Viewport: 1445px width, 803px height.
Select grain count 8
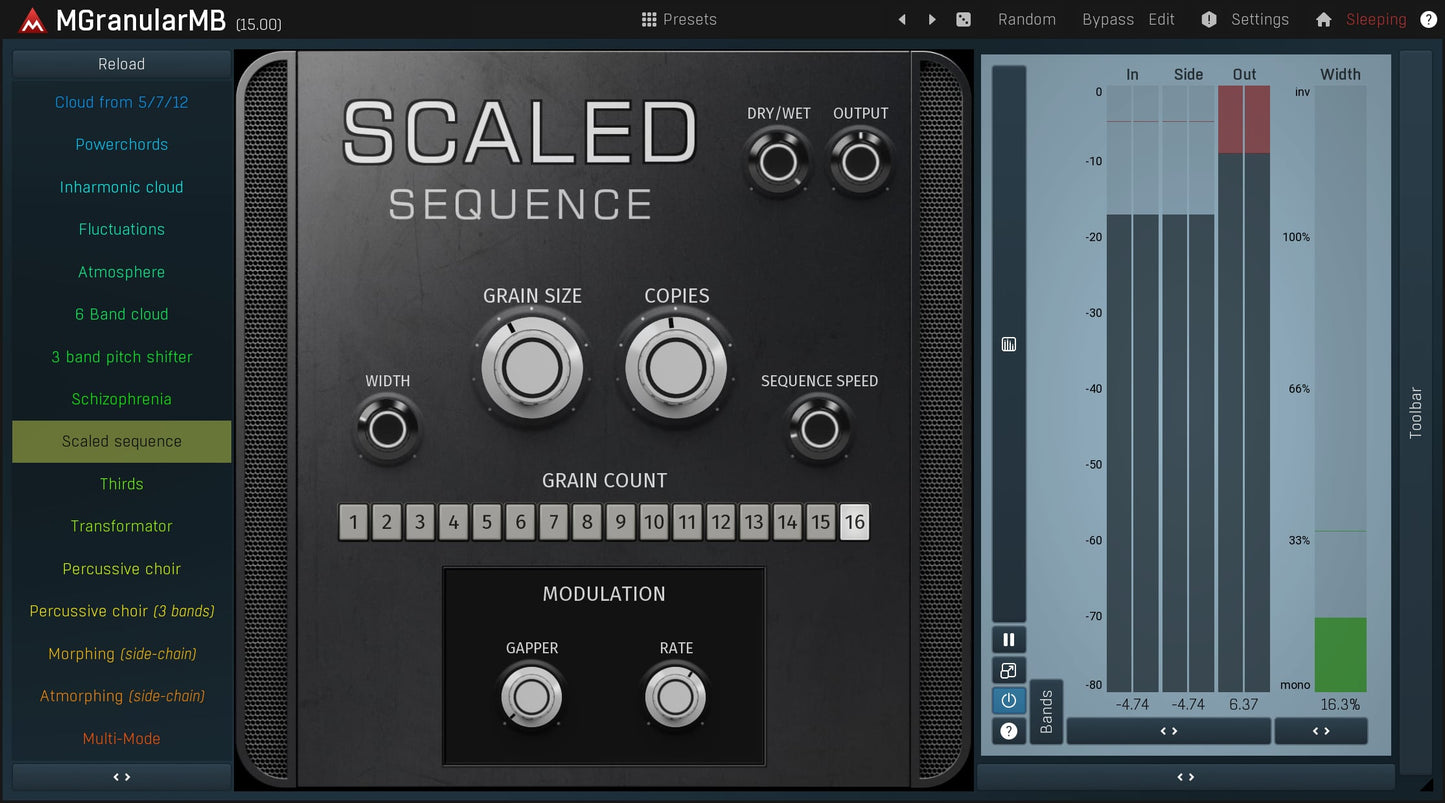[587, 522]
